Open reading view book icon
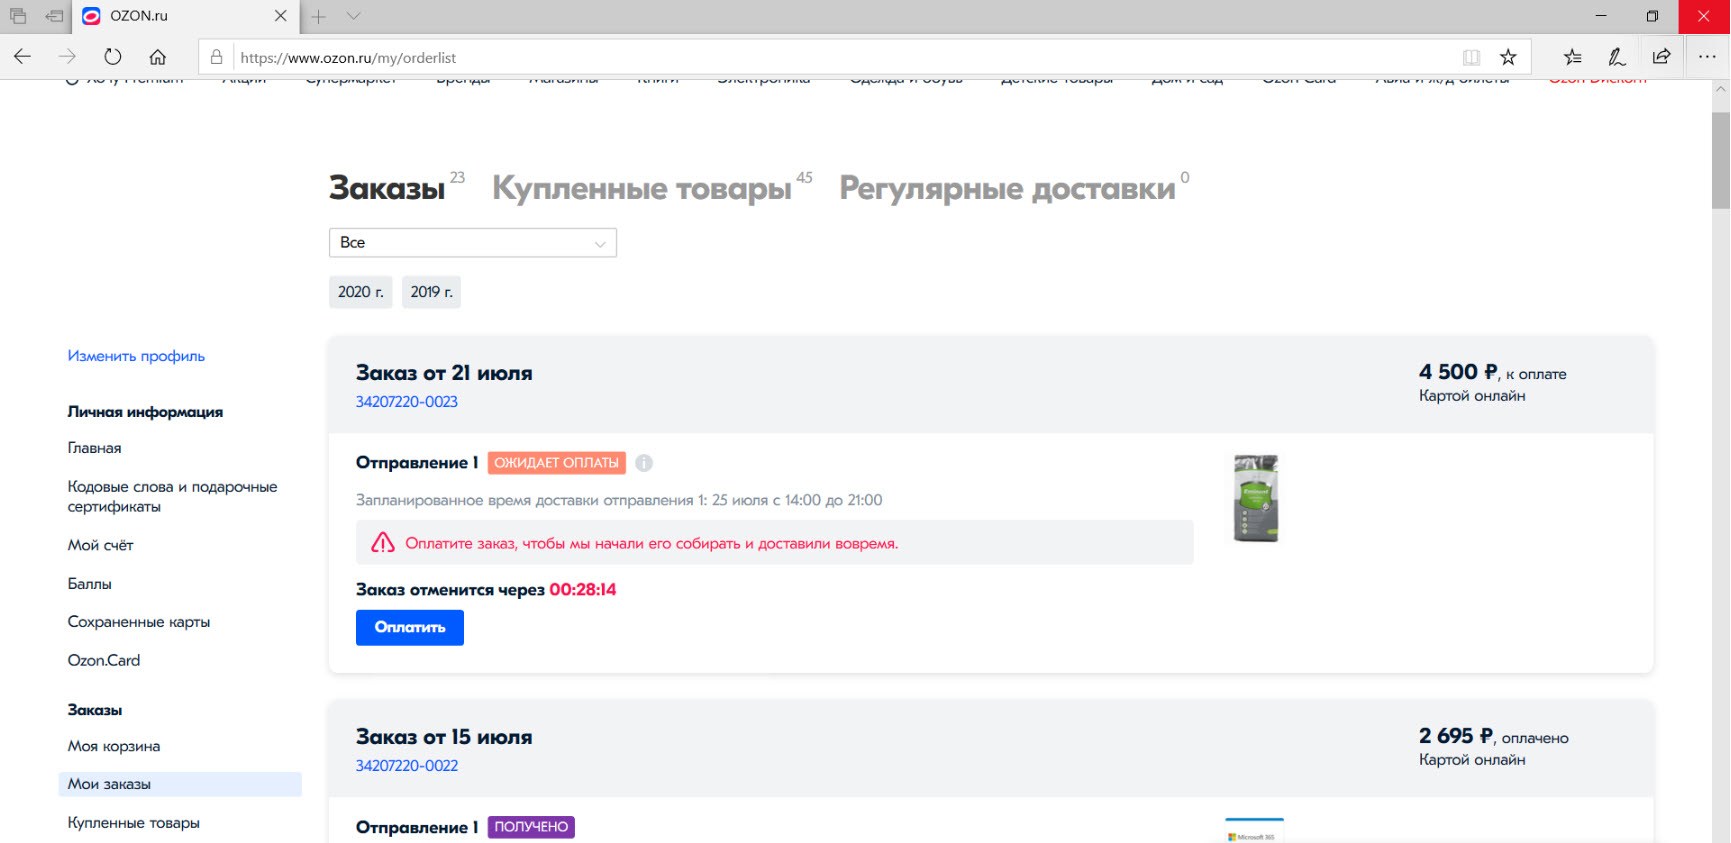Screen dimensions: 1731x843 (1471, 57)
